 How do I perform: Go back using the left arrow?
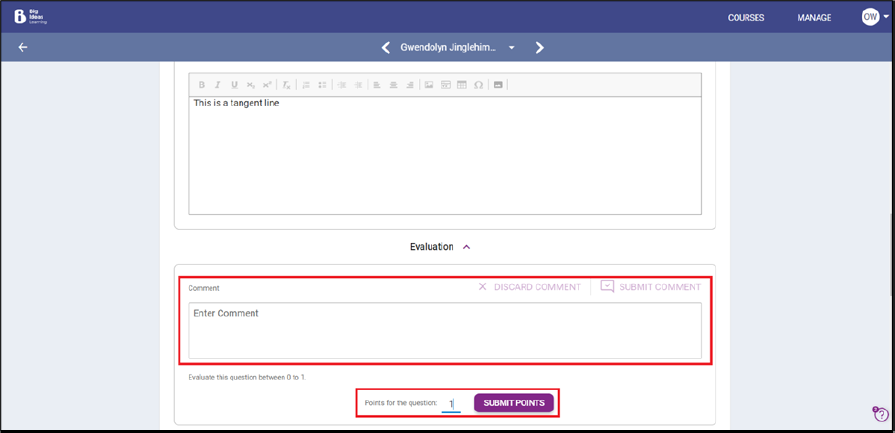[23, 47]
